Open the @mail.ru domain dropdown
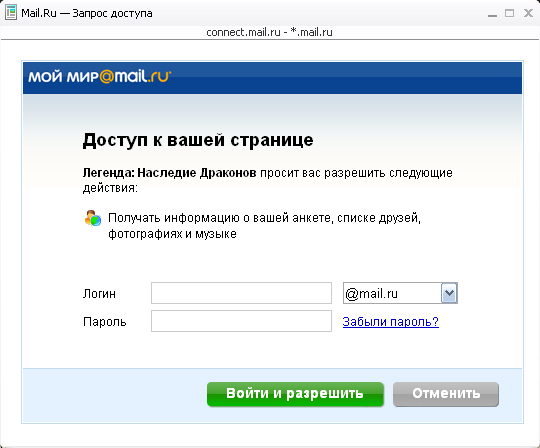The height and width of the screenshot is (448, 540). [x=400, y=293]
